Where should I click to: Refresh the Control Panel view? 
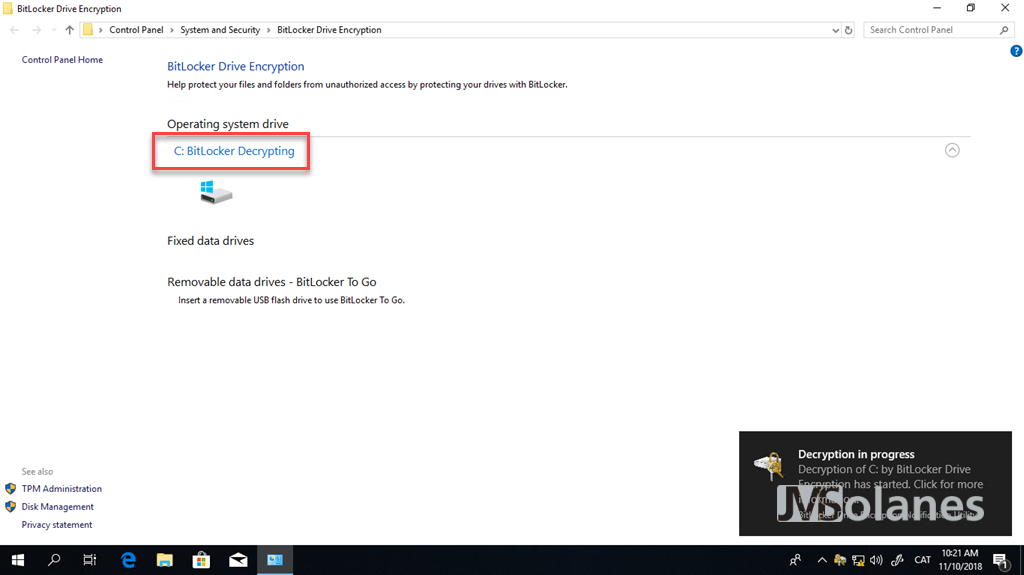[x=848, y=30]
